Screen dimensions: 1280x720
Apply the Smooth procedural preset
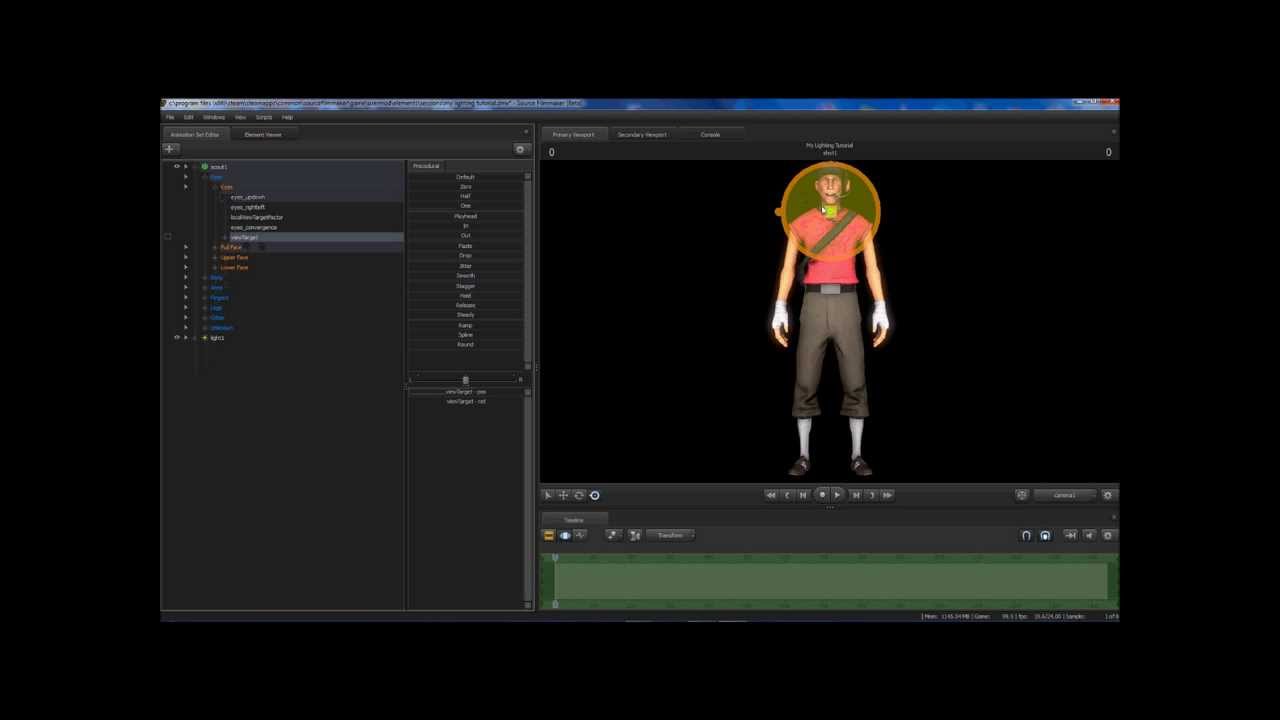465,276
